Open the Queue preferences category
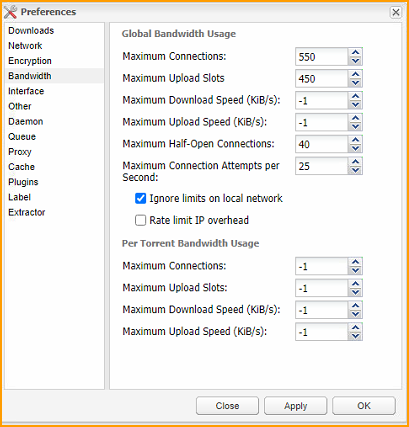 click(x=54, y=137)
